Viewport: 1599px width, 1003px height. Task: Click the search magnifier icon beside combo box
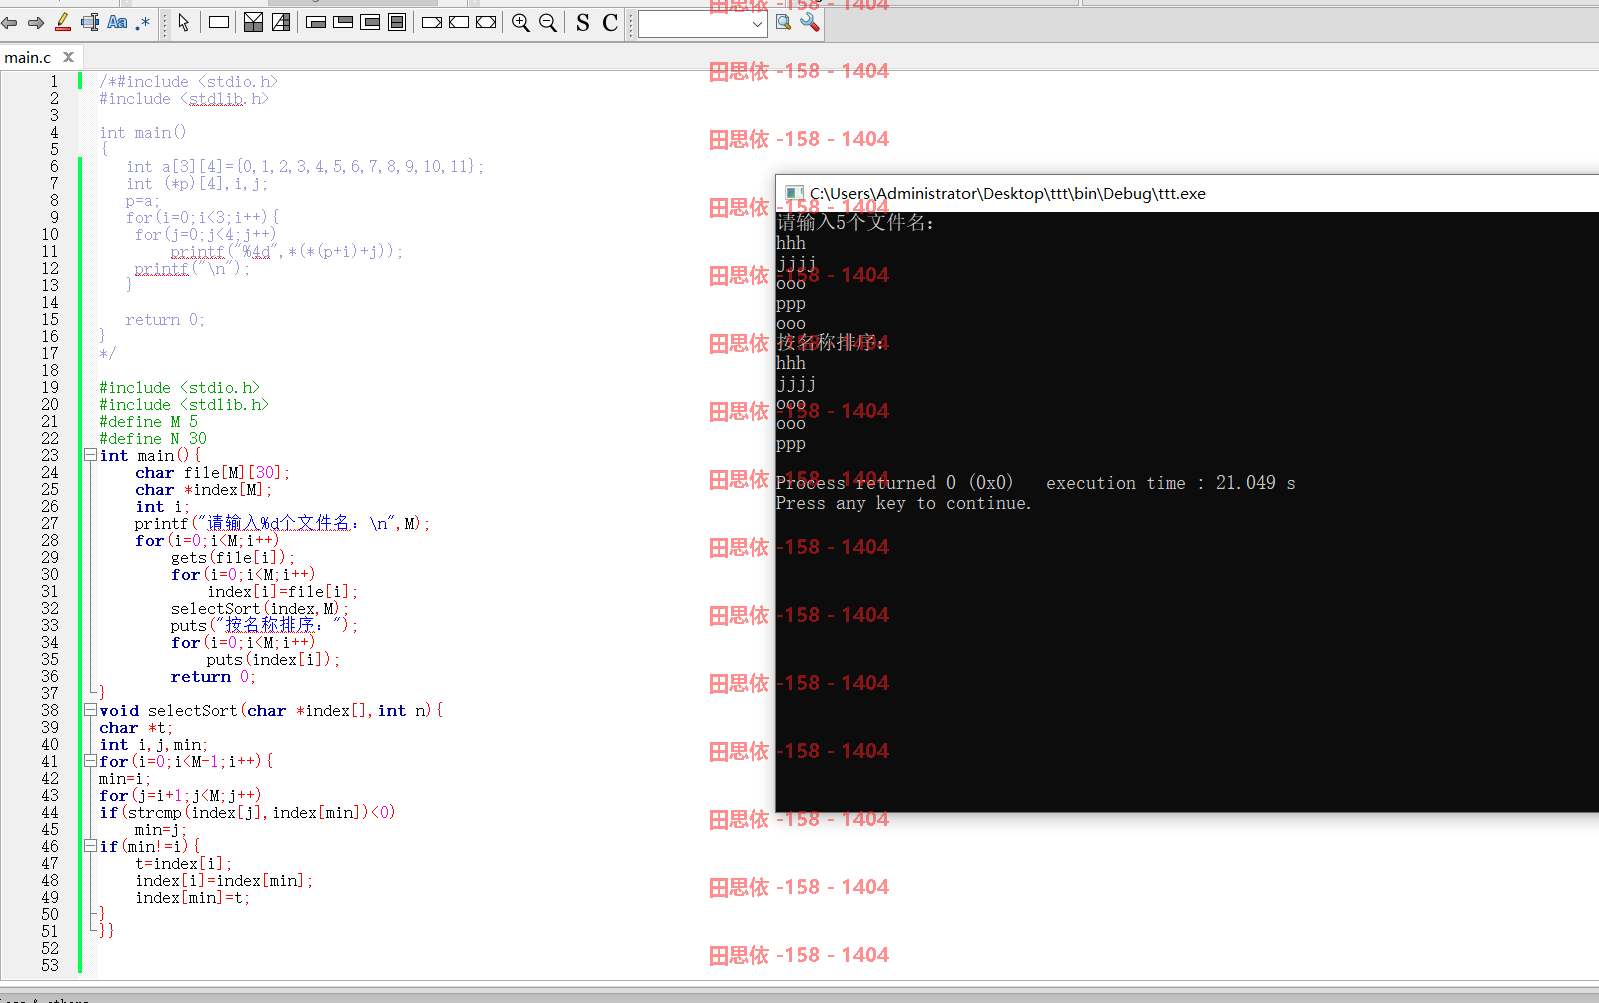click(784, 22)
